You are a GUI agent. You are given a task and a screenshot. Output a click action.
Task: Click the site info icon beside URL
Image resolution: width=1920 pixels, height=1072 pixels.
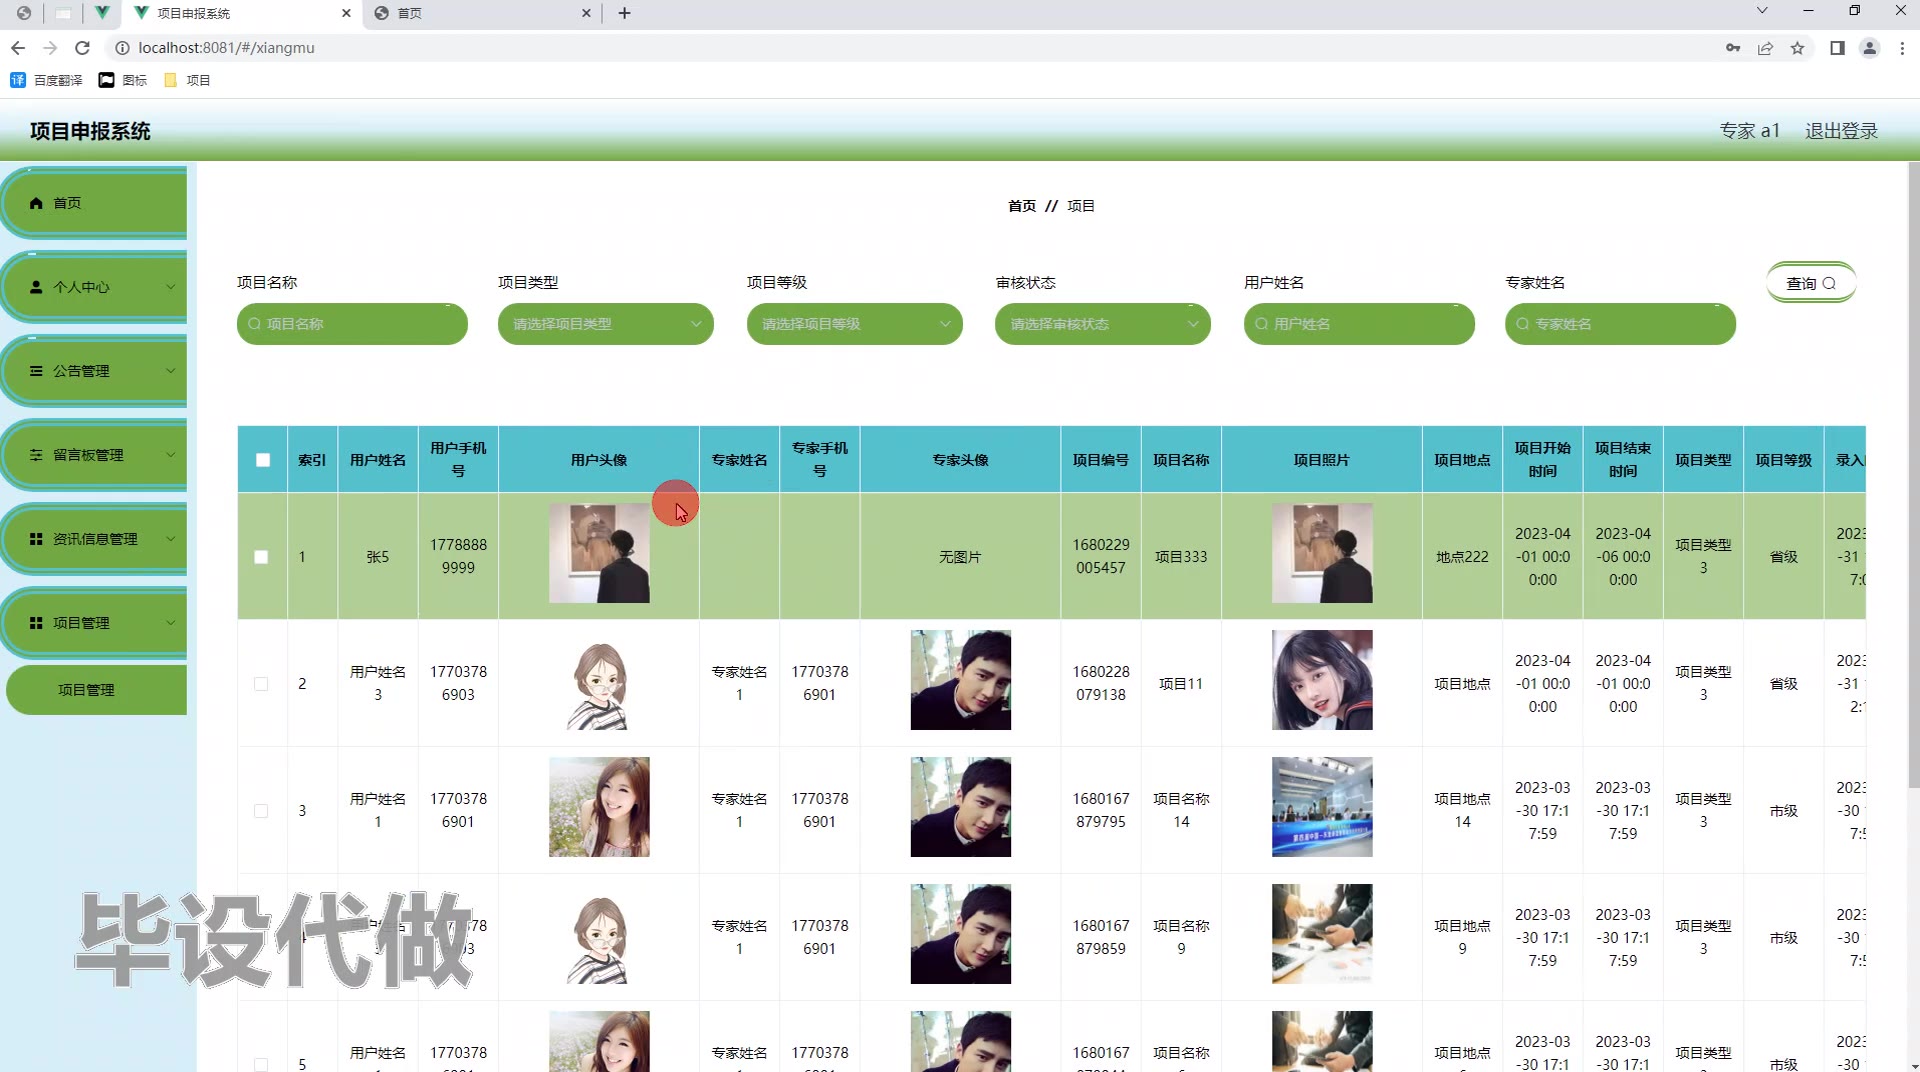122,48
